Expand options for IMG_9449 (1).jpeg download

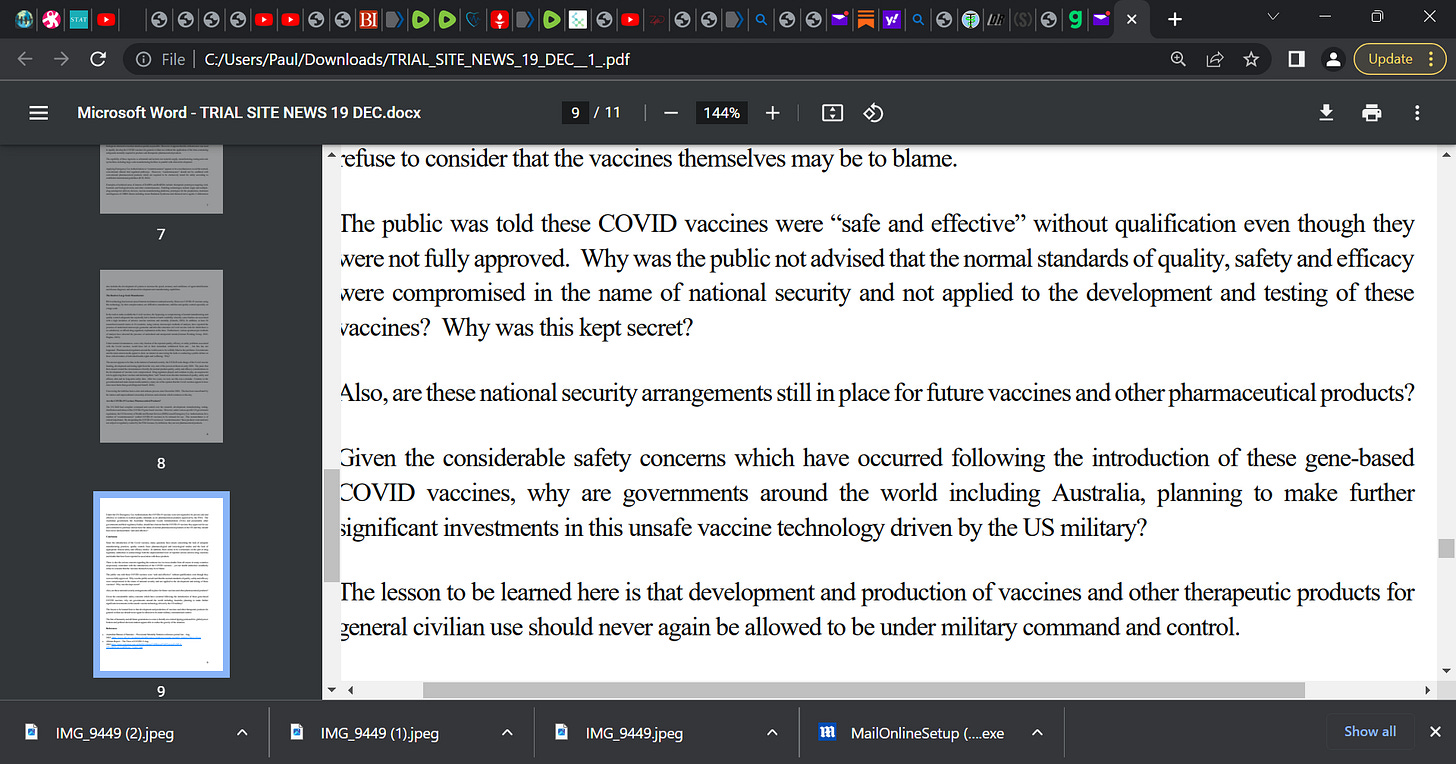[x=507, y=733]
